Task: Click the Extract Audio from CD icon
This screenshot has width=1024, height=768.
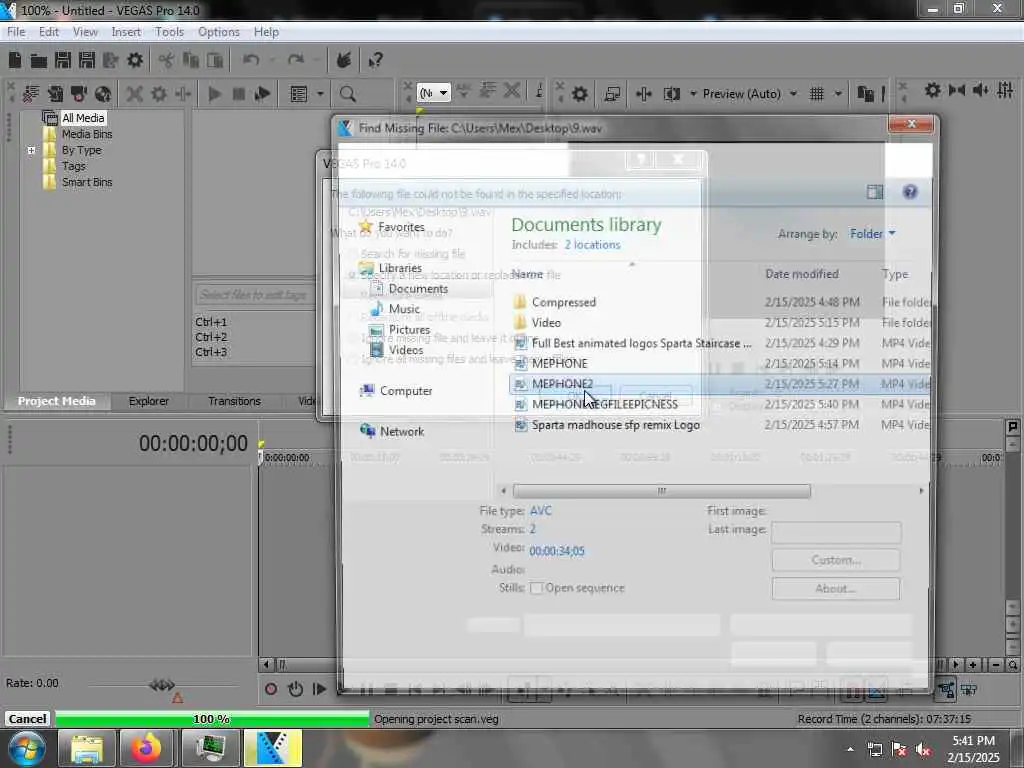Action: [103, 94]
